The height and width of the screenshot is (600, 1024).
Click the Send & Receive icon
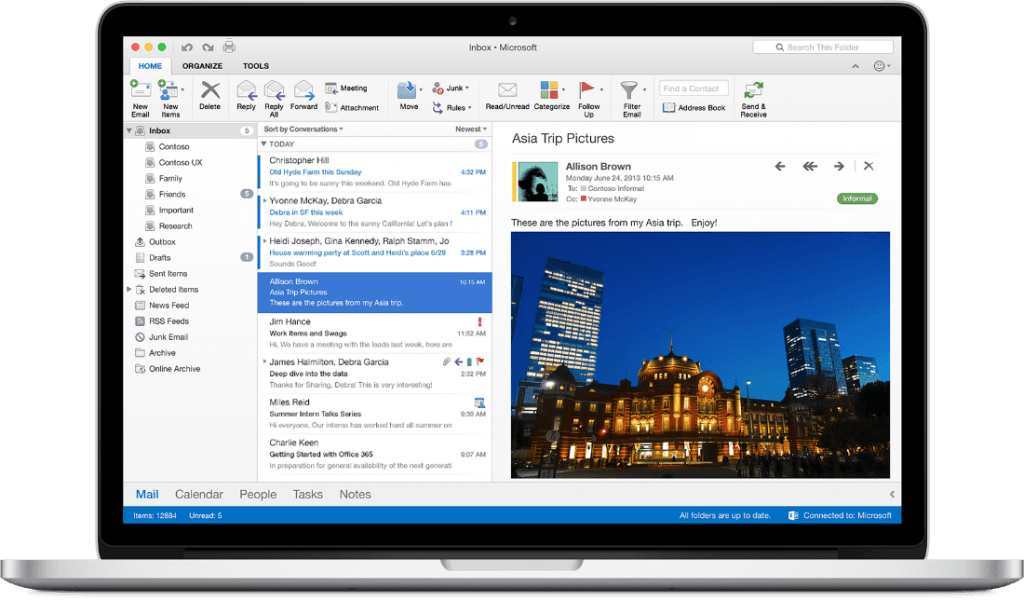point(753,91)
